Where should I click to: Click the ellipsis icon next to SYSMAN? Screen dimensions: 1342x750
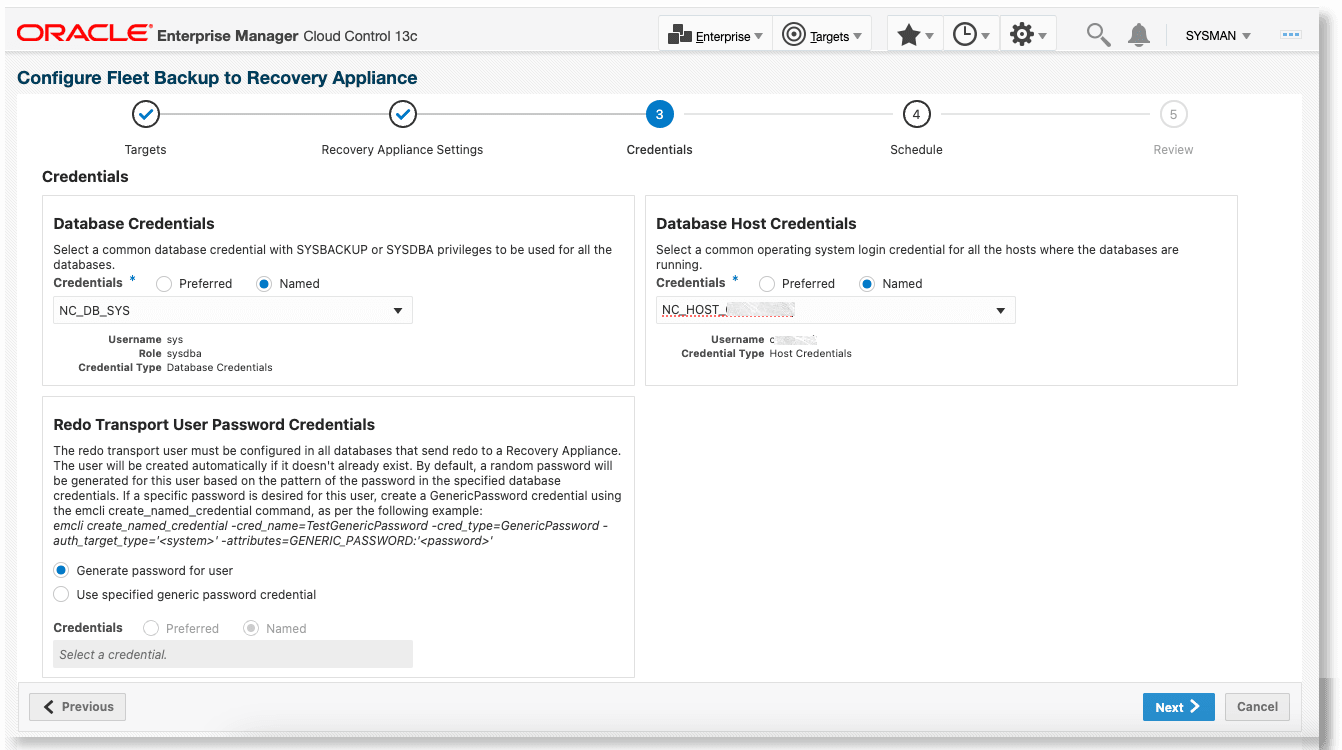(x=1290, y=33)
